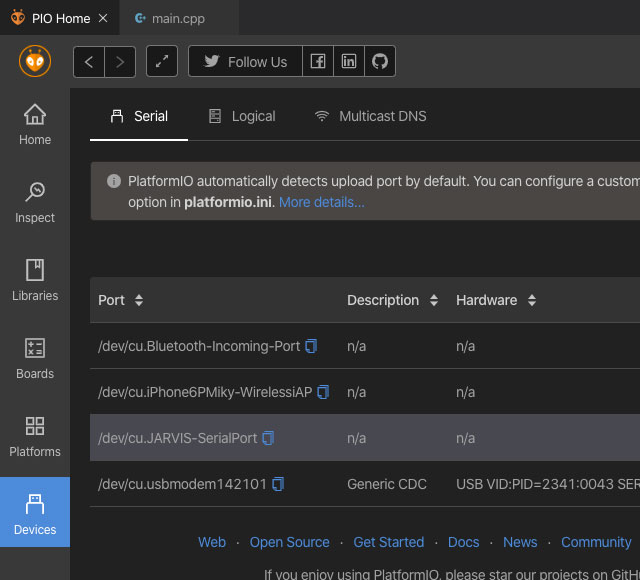Click the PlatformIO alien logo icon
The image size is (640, 580).
click(35, 61)
